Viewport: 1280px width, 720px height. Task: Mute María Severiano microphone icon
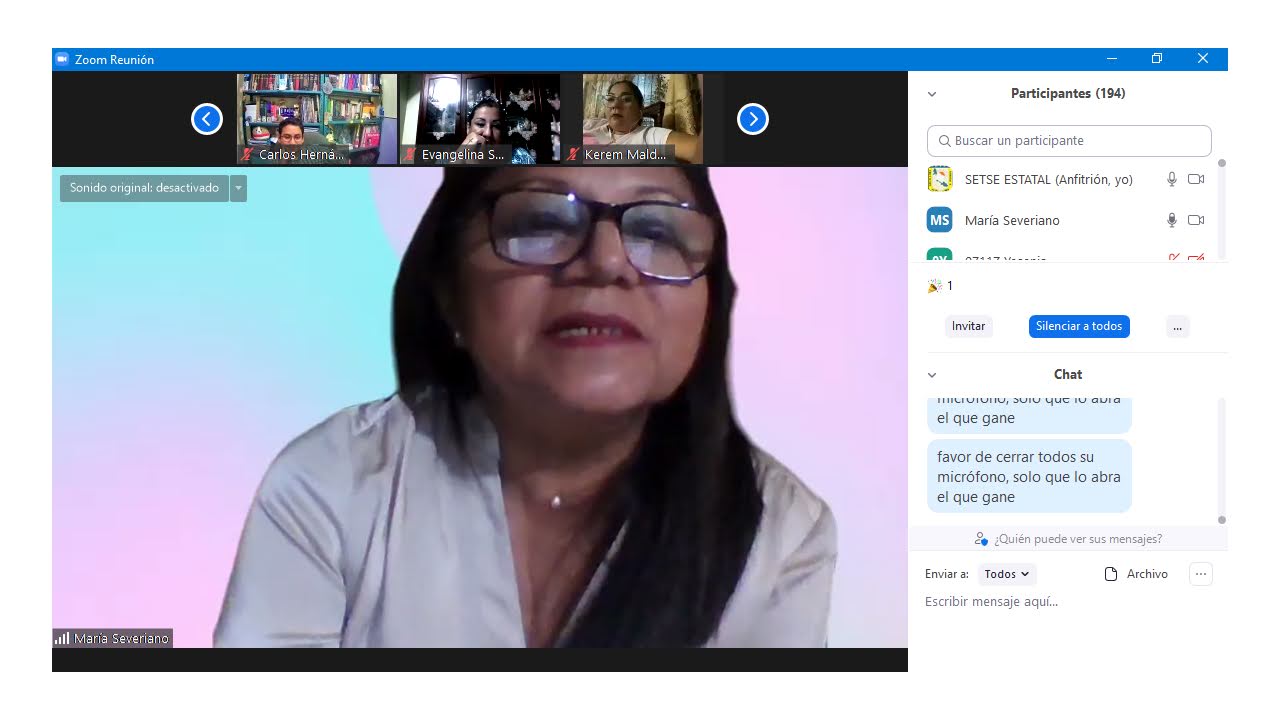(x=1172, y=220)
